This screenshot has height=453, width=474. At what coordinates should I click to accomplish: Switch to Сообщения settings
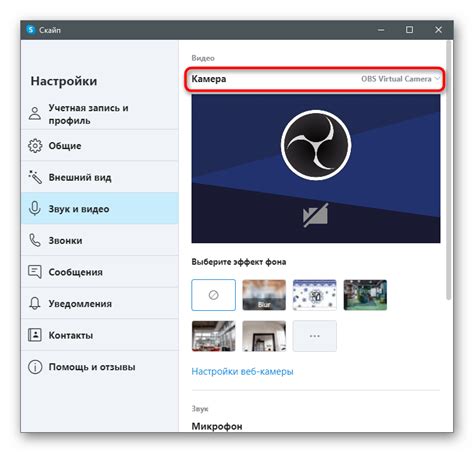pos(100,272)
